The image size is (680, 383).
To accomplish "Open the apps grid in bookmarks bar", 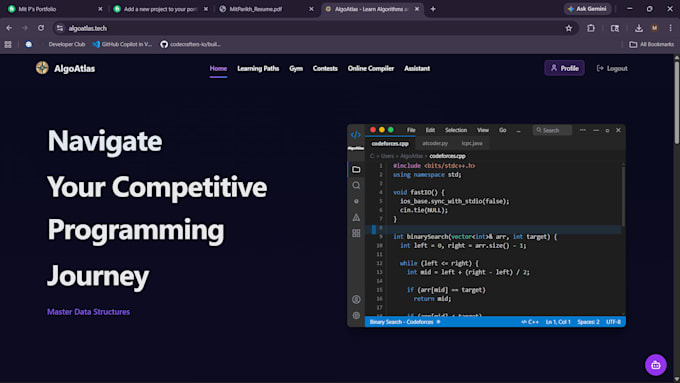I will click(8, 44).
